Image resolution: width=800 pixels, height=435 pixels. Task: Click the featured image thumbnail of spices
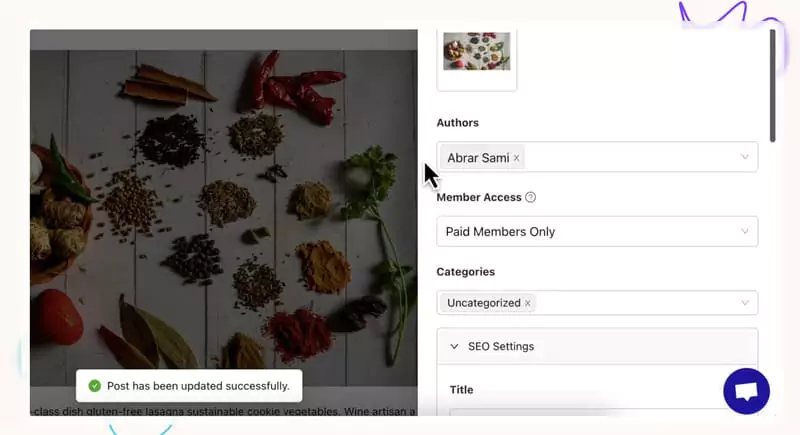tap(477, 52)
